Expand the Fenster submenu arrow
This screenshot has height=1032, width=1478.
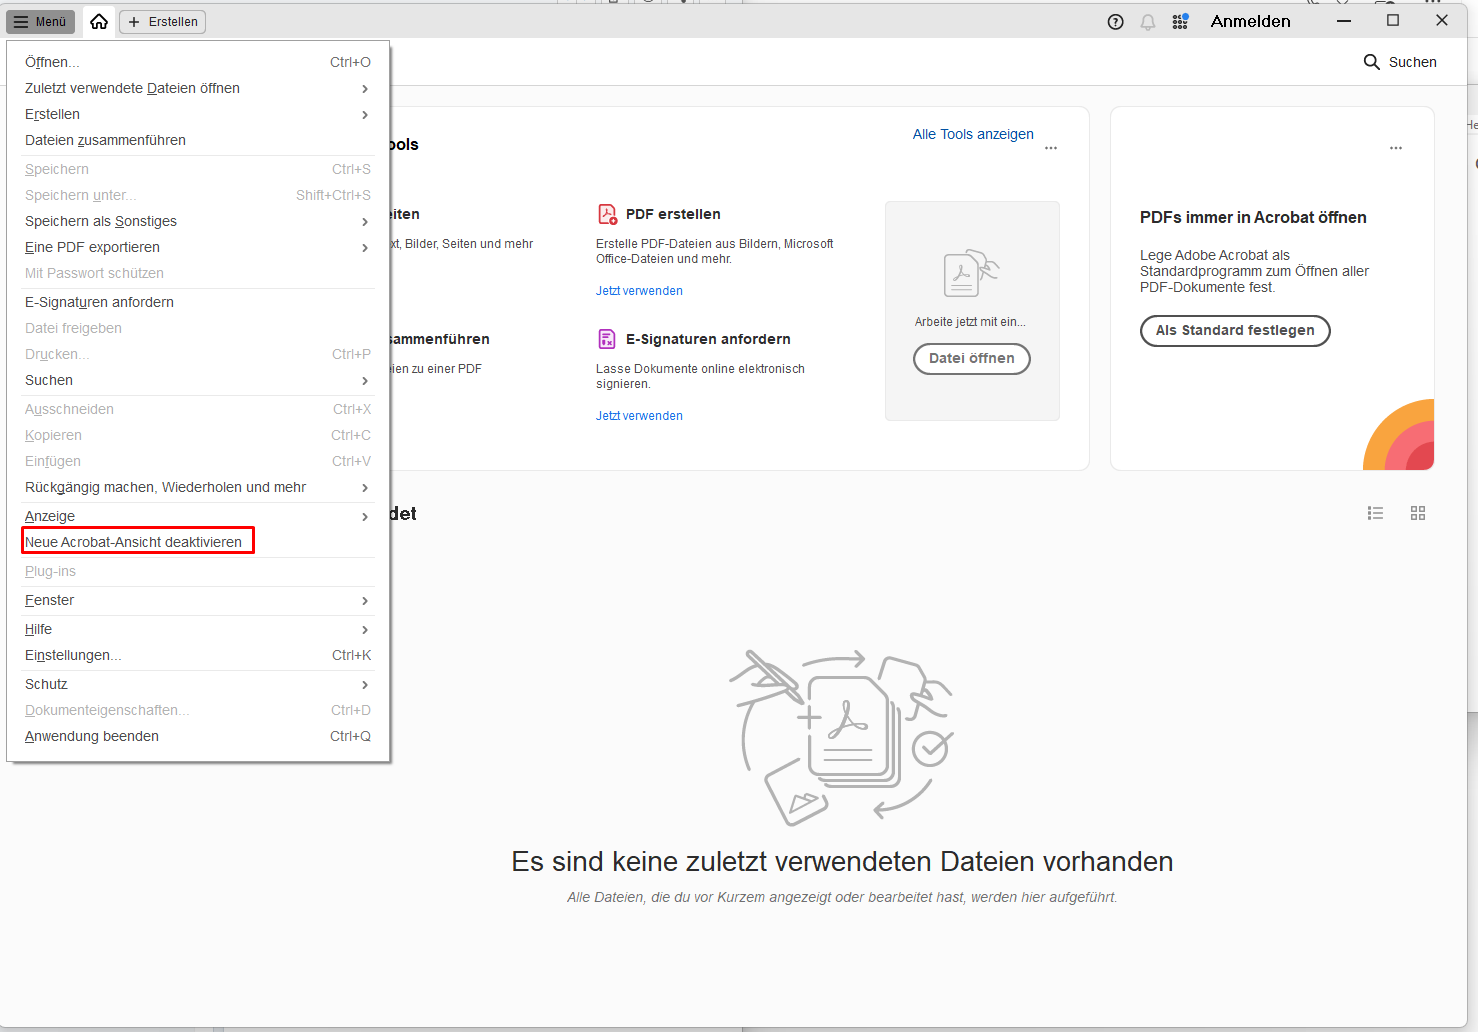(364, 601)
